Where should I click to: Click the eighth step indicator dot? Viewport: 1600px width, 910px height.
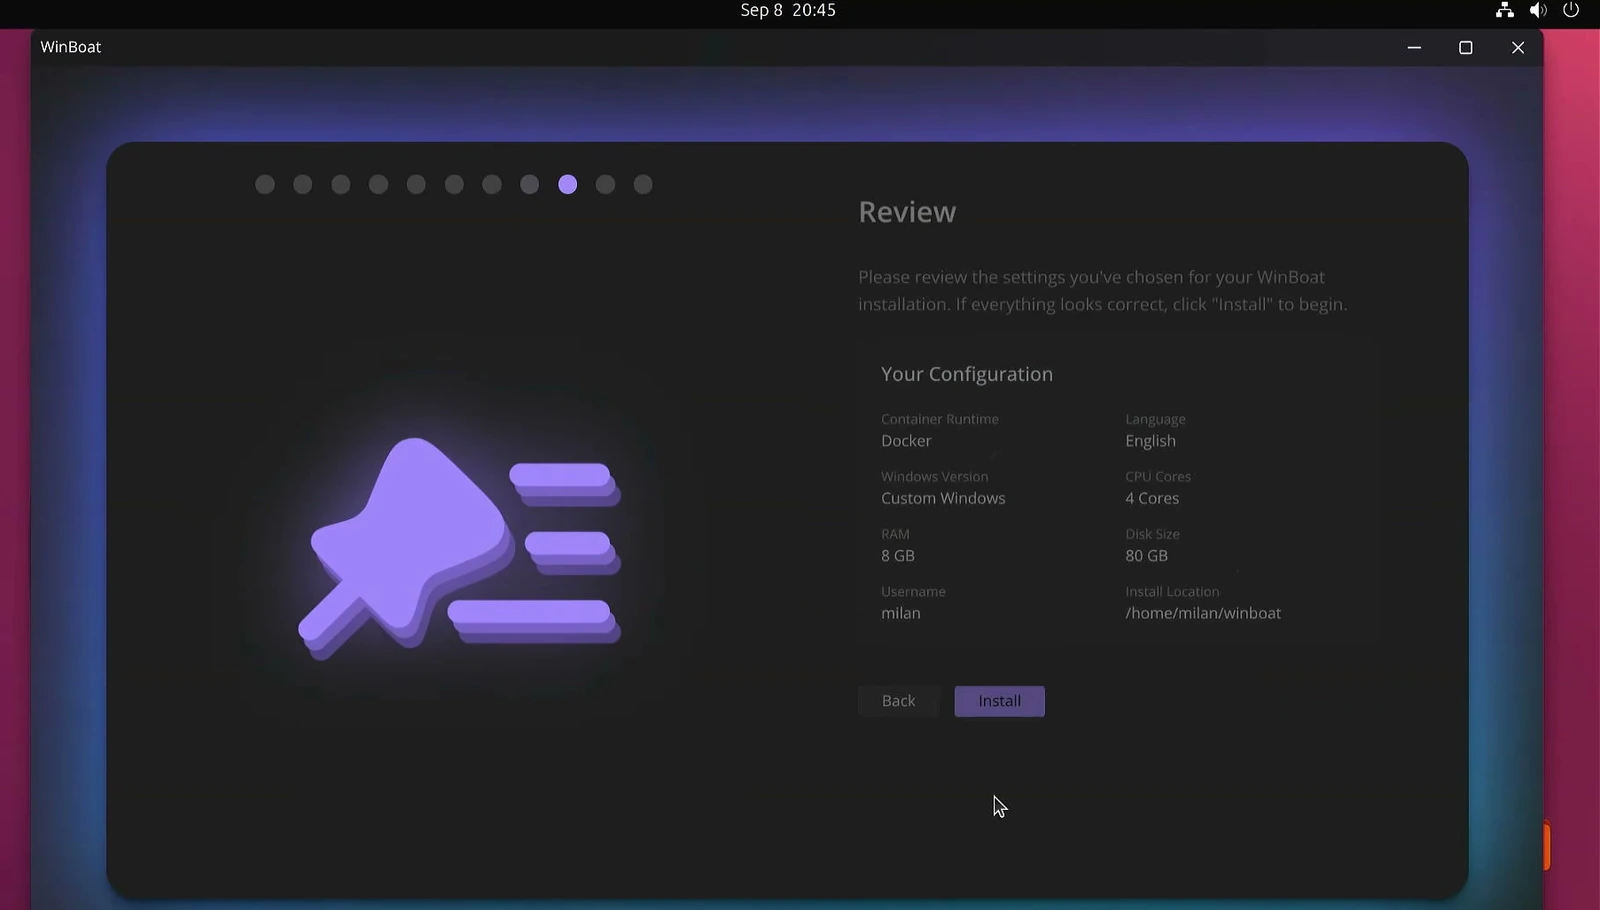pos(530,184)
